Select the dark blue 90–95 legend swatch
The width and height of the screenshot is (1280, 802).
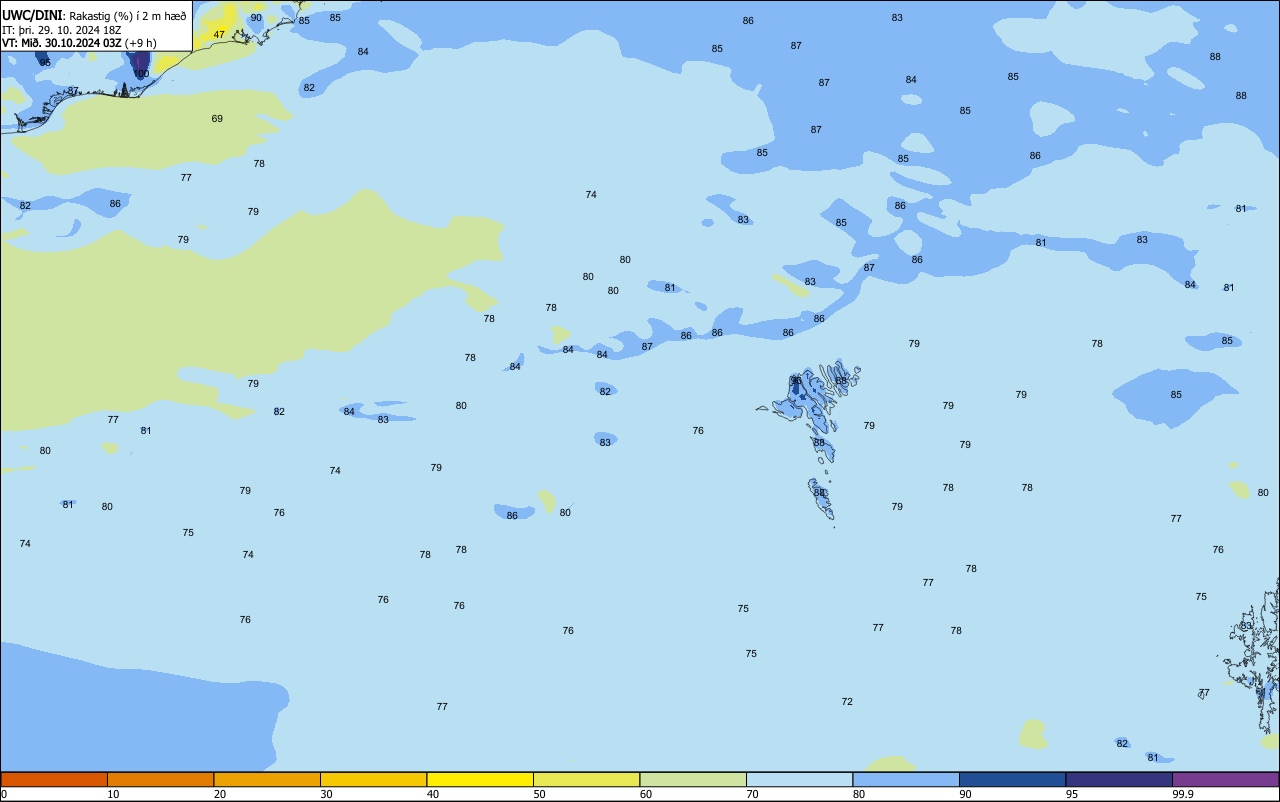[x=1012, y=779]
